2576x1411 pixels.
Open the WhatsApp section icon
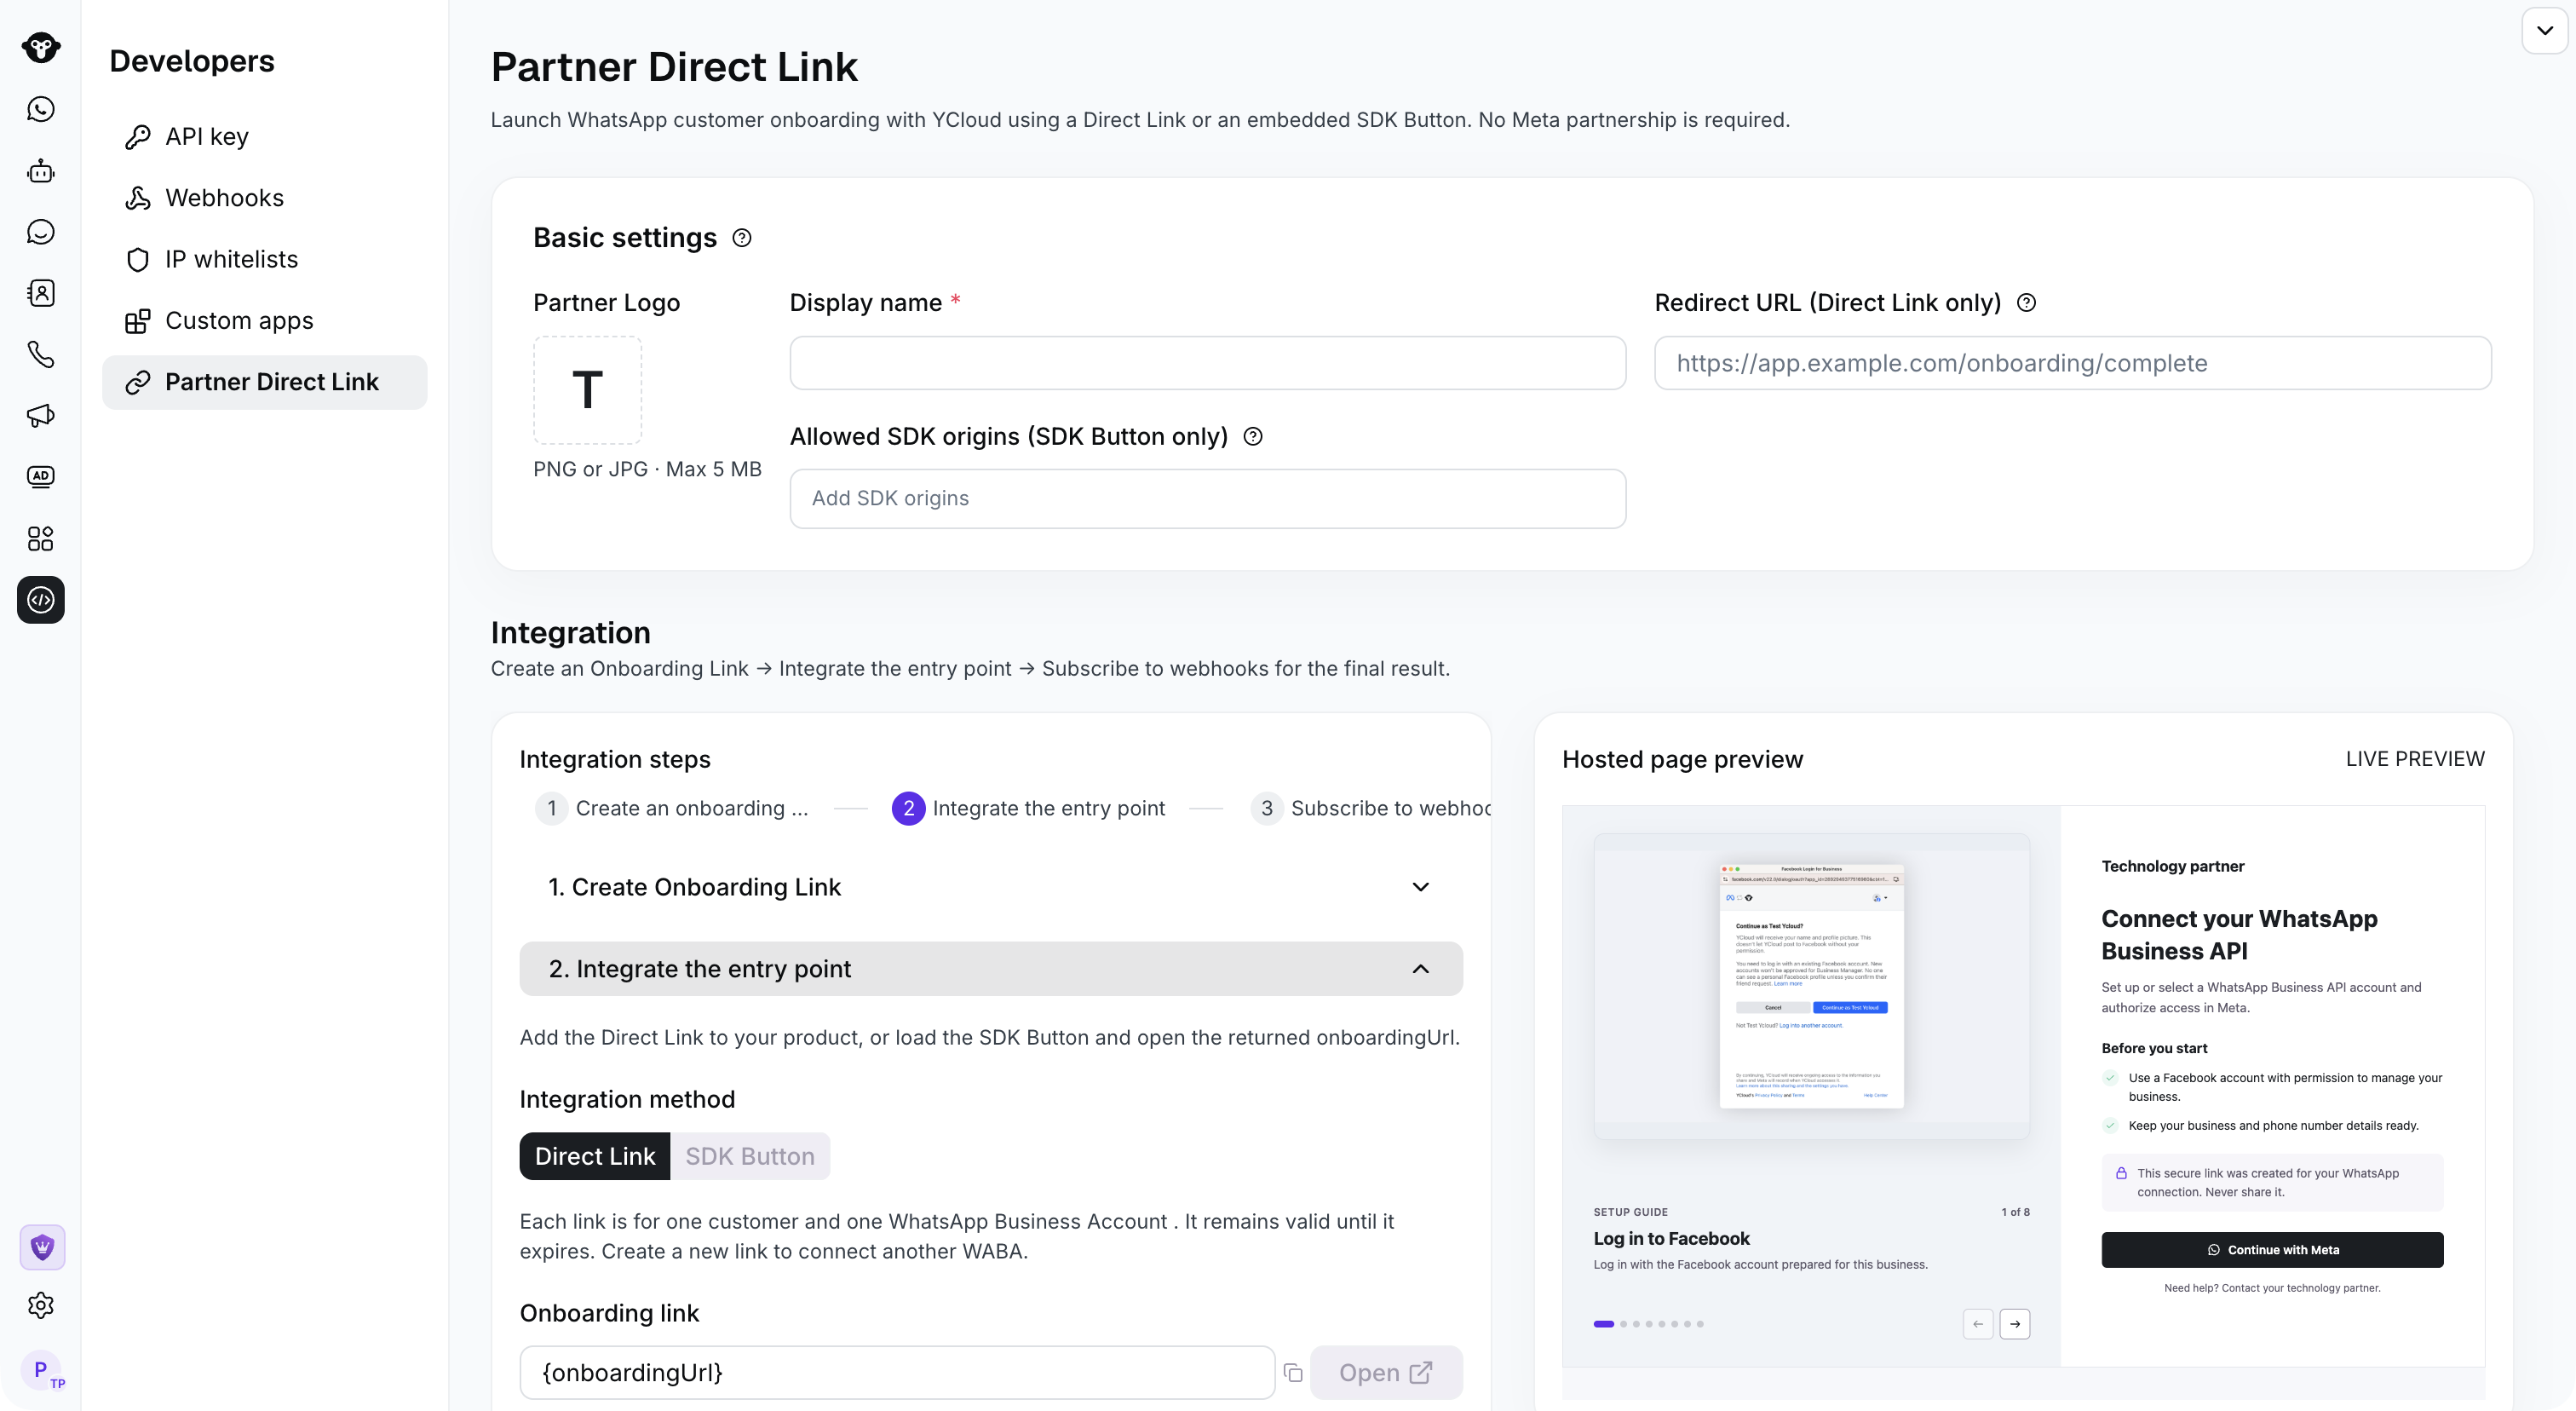coord(40,109)
